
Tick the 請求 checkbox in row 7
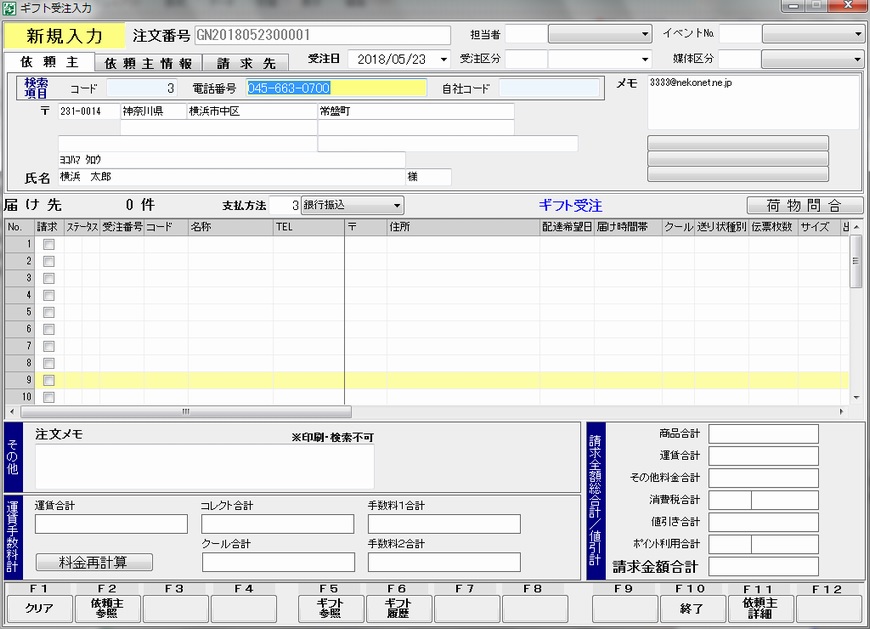pyautogui.click(x=49, y=347)
